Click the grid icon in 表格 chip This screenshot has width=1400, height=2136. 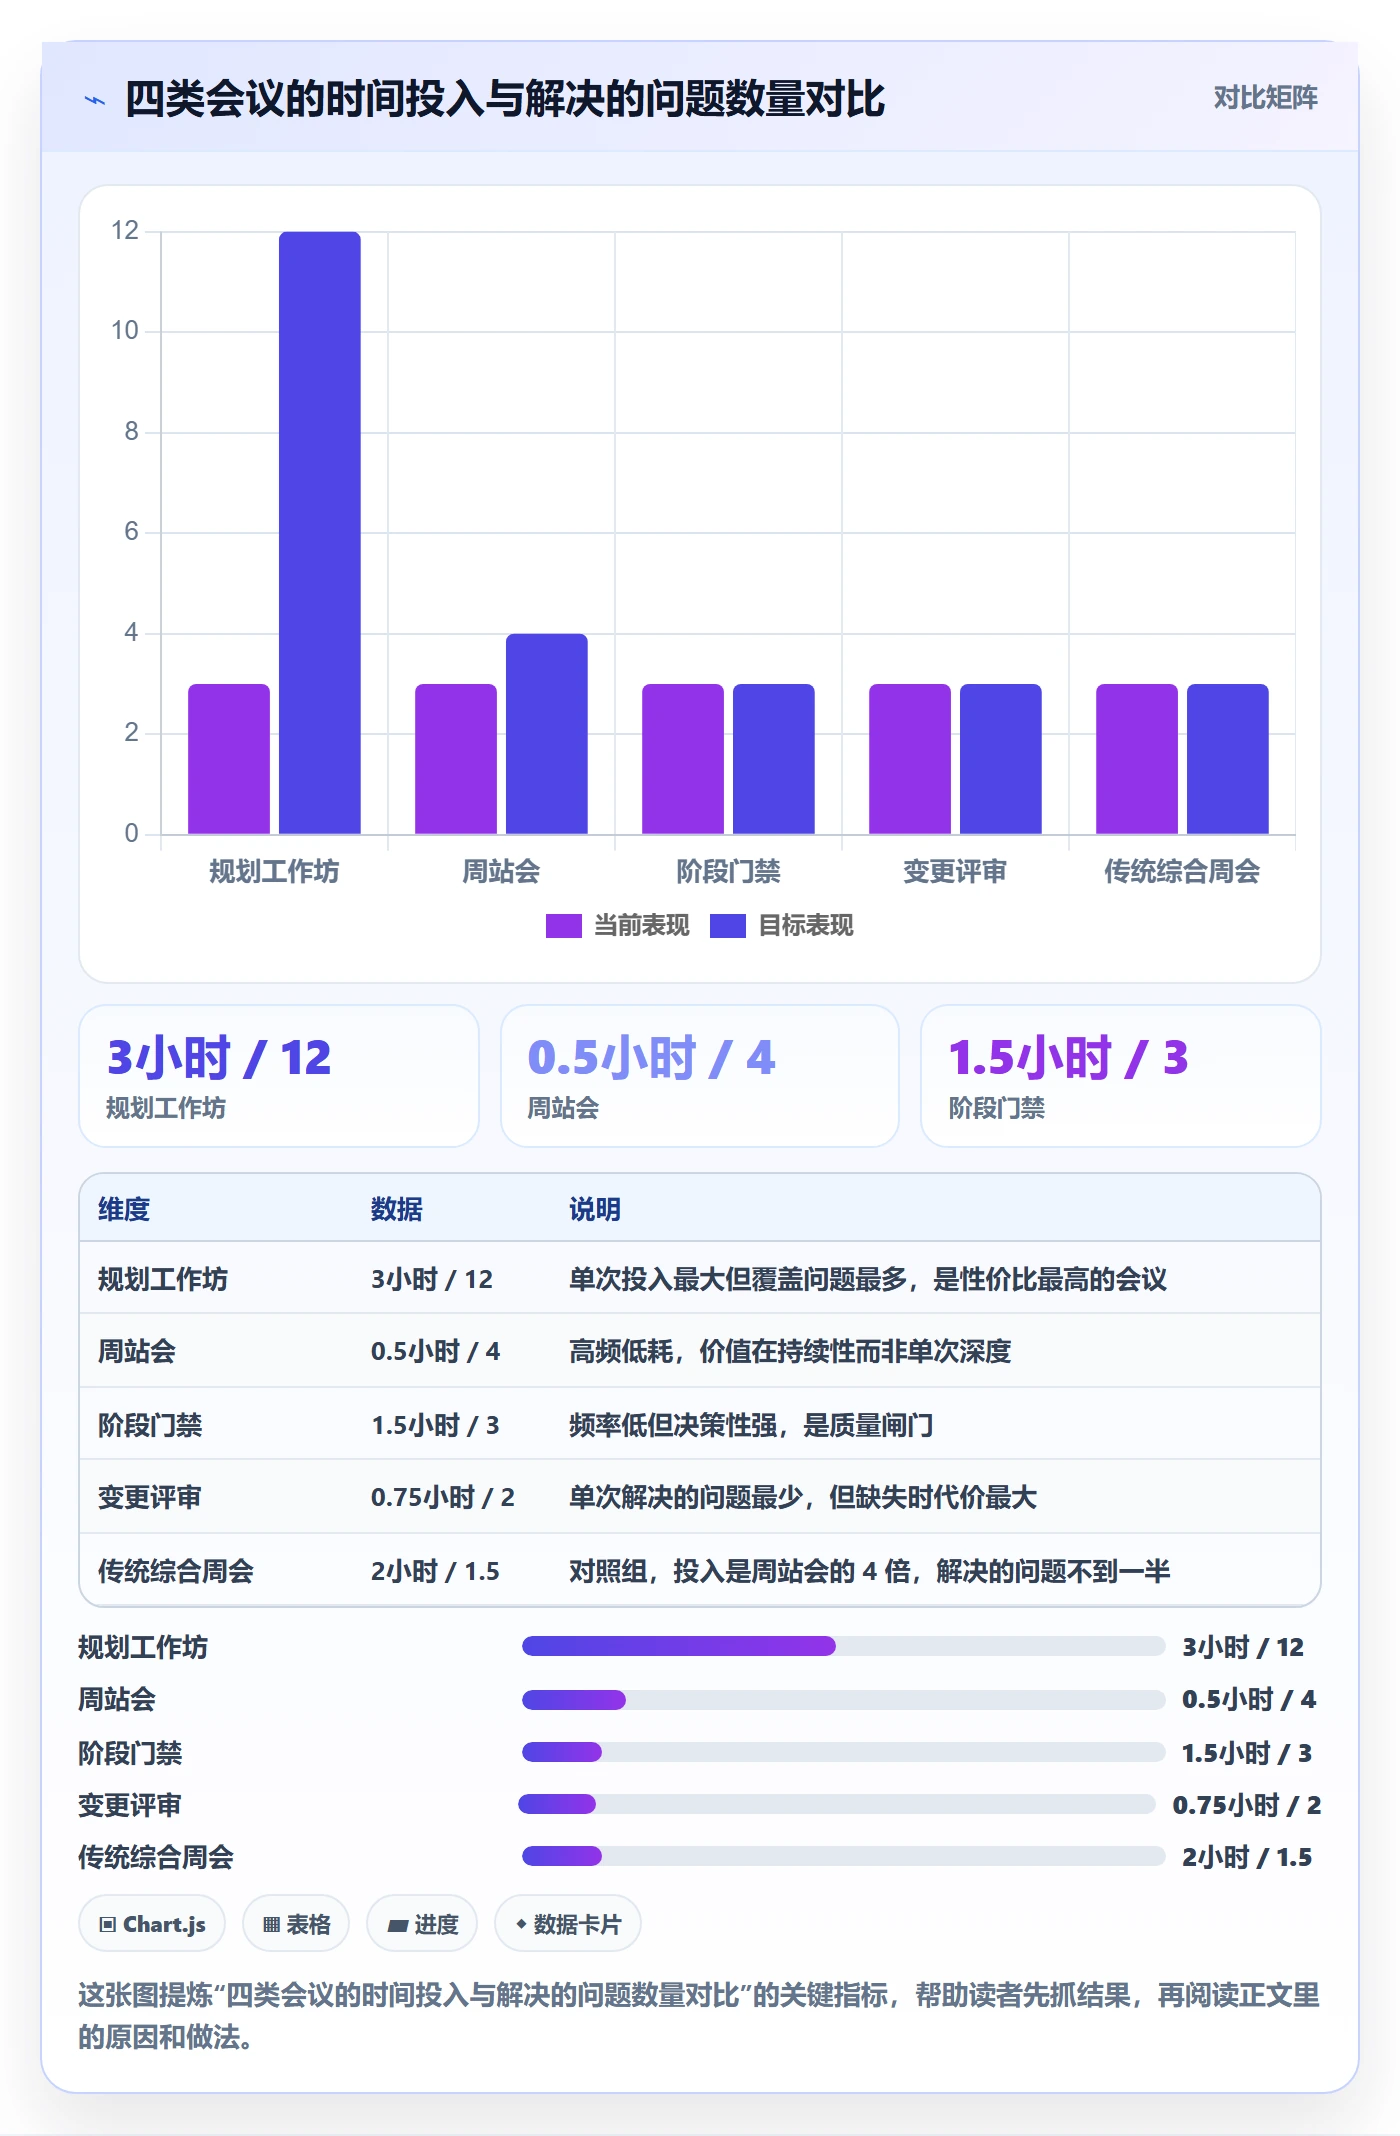click(271, 1925)
